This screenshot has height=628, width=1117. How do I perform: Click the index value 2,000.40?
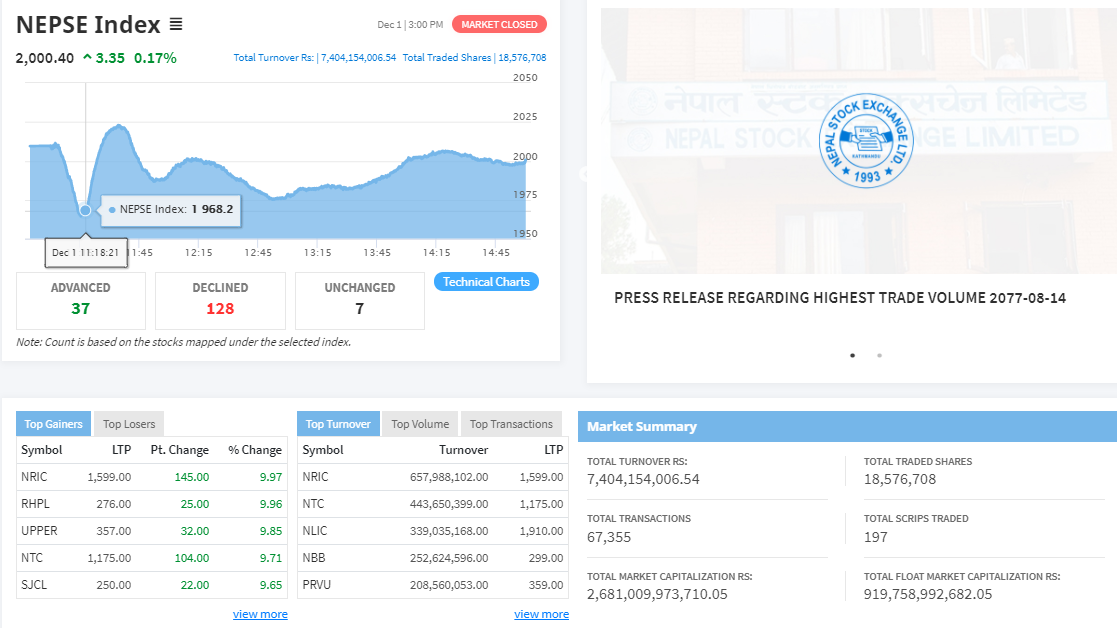pyautogui.click(x=45, y=58)
